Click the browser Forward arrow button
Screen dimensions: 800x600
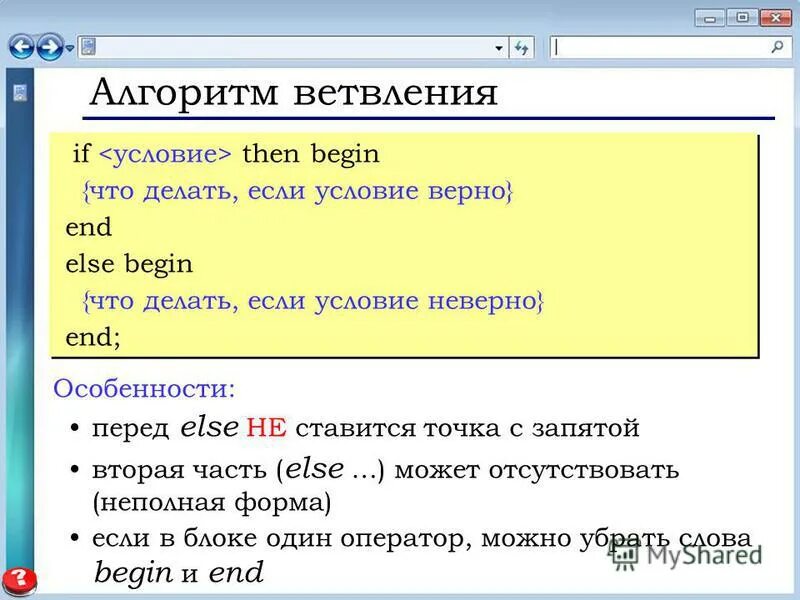[x=50, y=47]
